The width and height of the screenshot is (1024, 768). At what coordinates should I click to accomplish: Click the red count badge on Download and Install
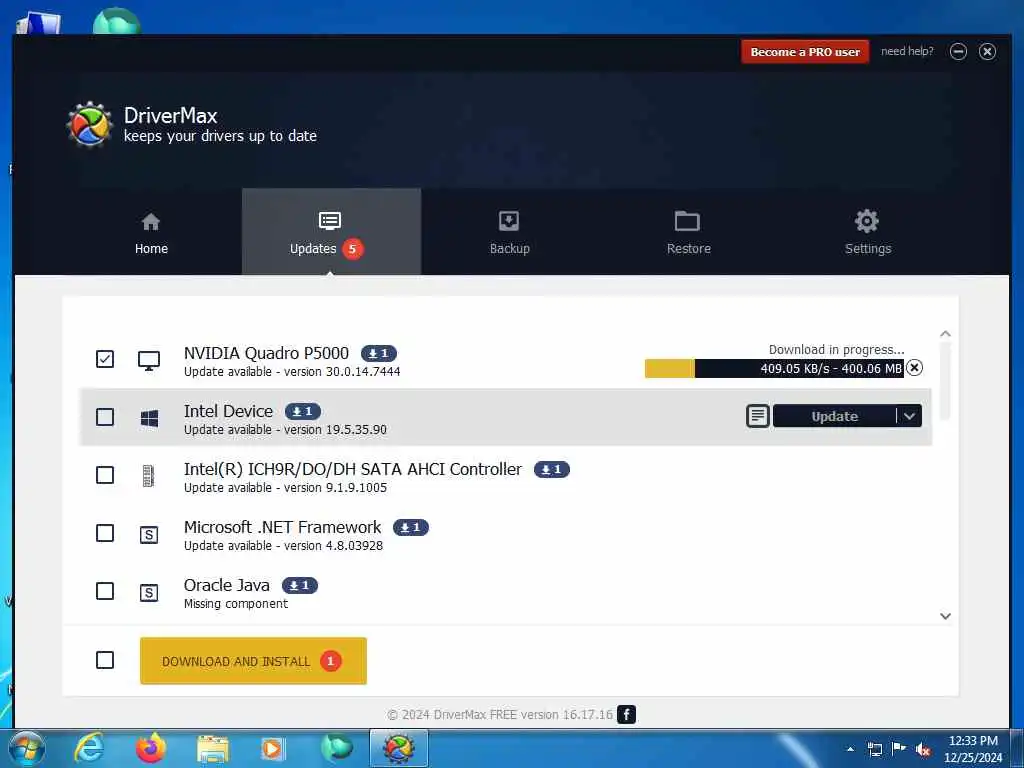(330, 661)
